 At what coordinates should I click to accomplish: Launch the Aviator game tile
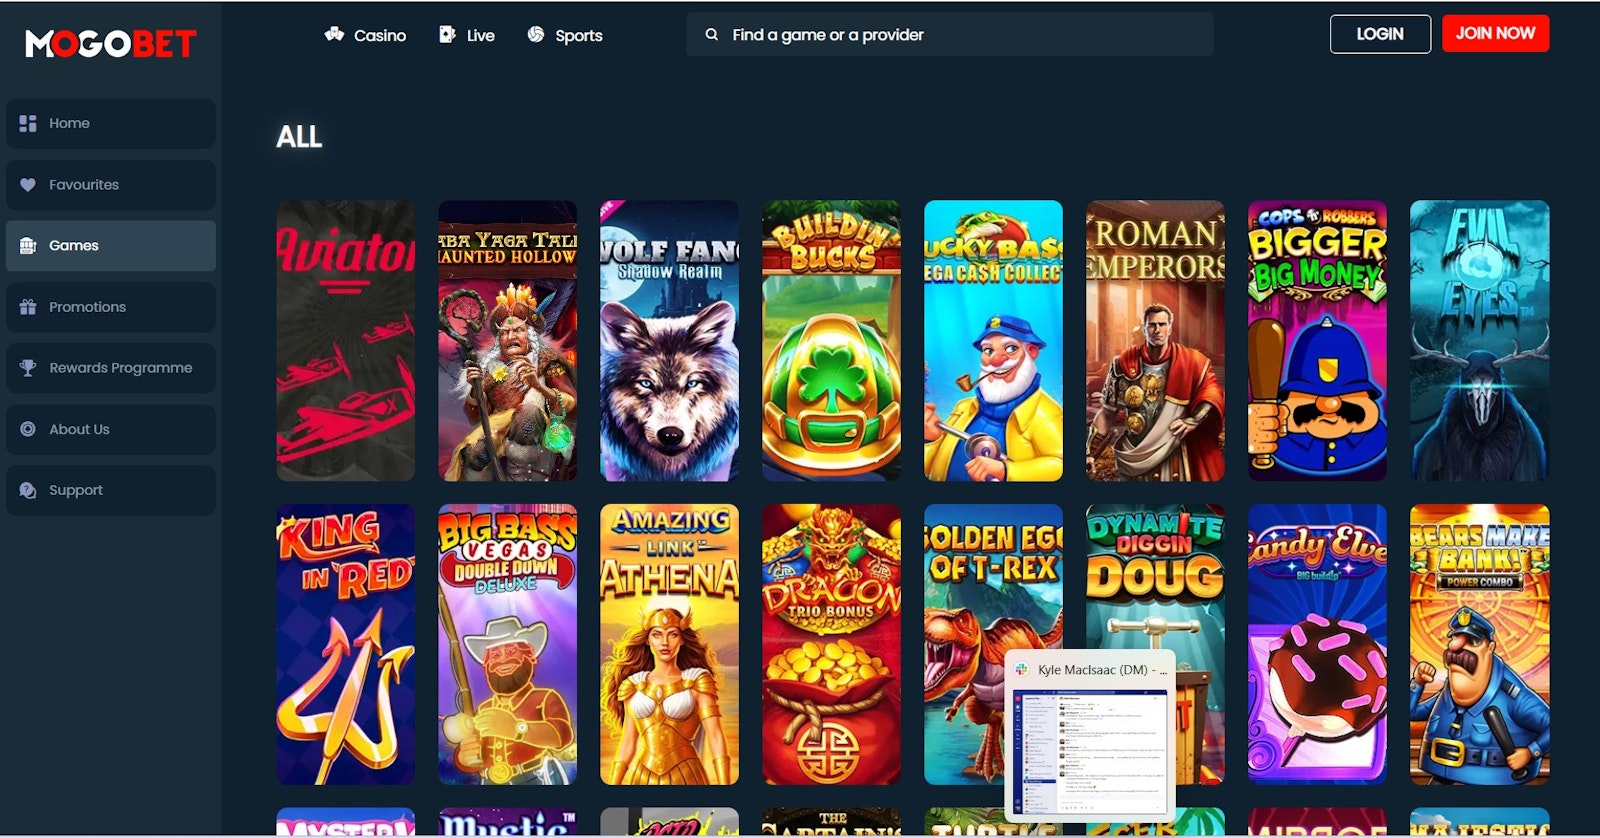(345, 341)
